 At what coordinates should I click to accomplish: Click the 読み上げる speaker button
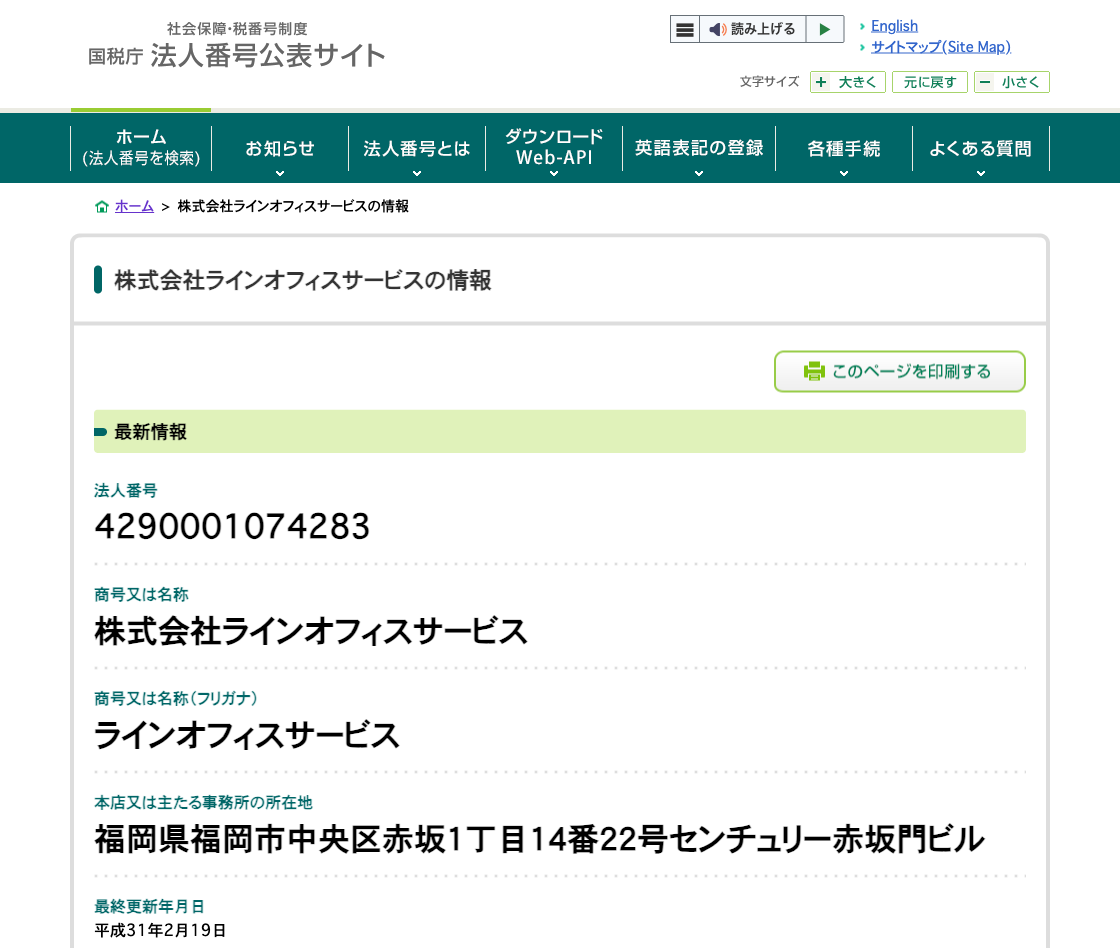pyautogui.click(x=752, y=29)
